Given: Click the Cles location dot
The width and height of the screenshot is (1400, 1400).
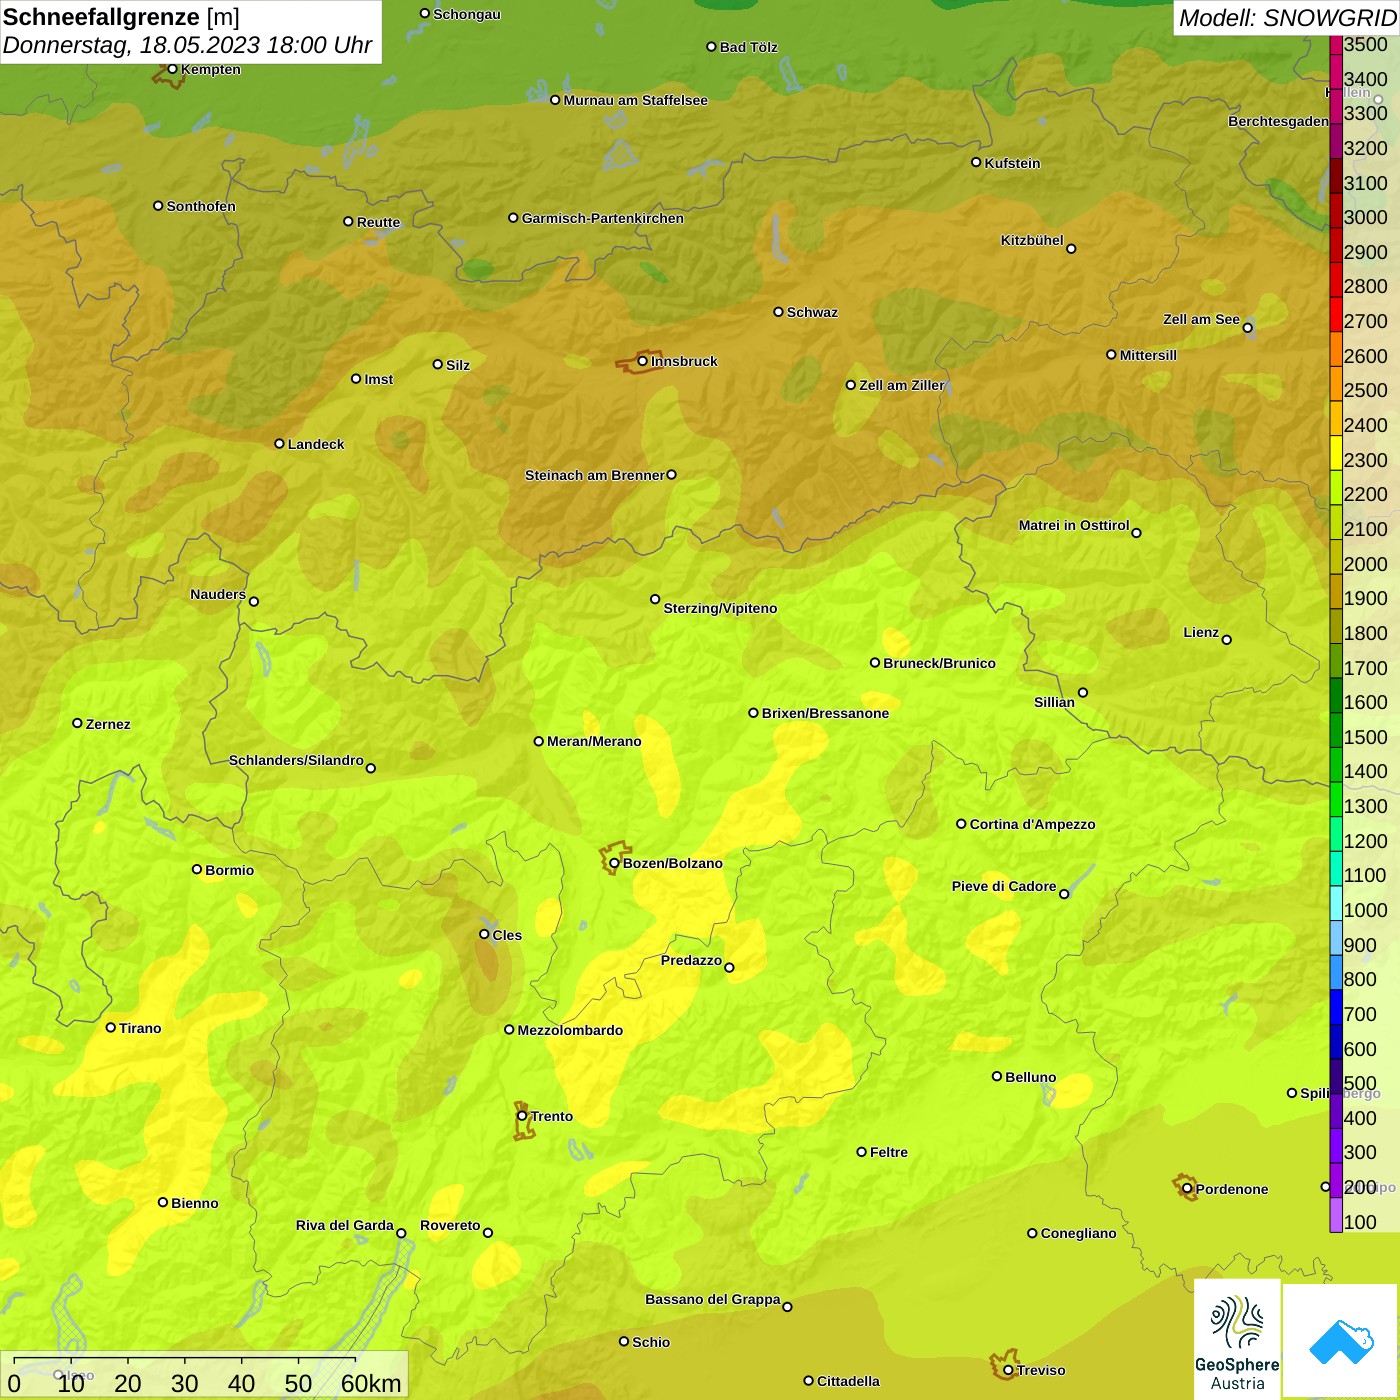Looking at the screenshot, I should (484, 934).
